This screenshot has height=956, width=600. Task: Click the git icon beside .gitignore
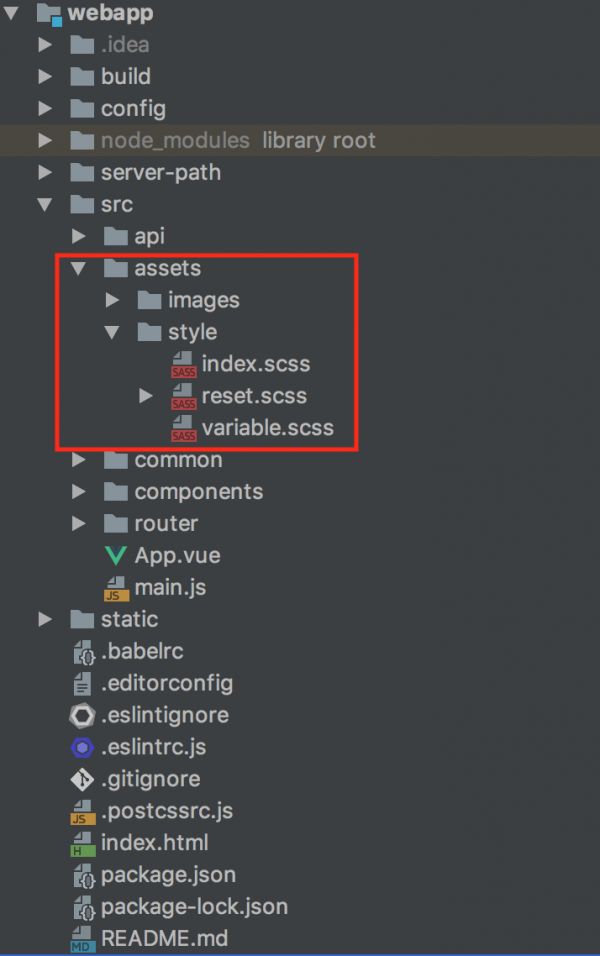tap(82, 779)
